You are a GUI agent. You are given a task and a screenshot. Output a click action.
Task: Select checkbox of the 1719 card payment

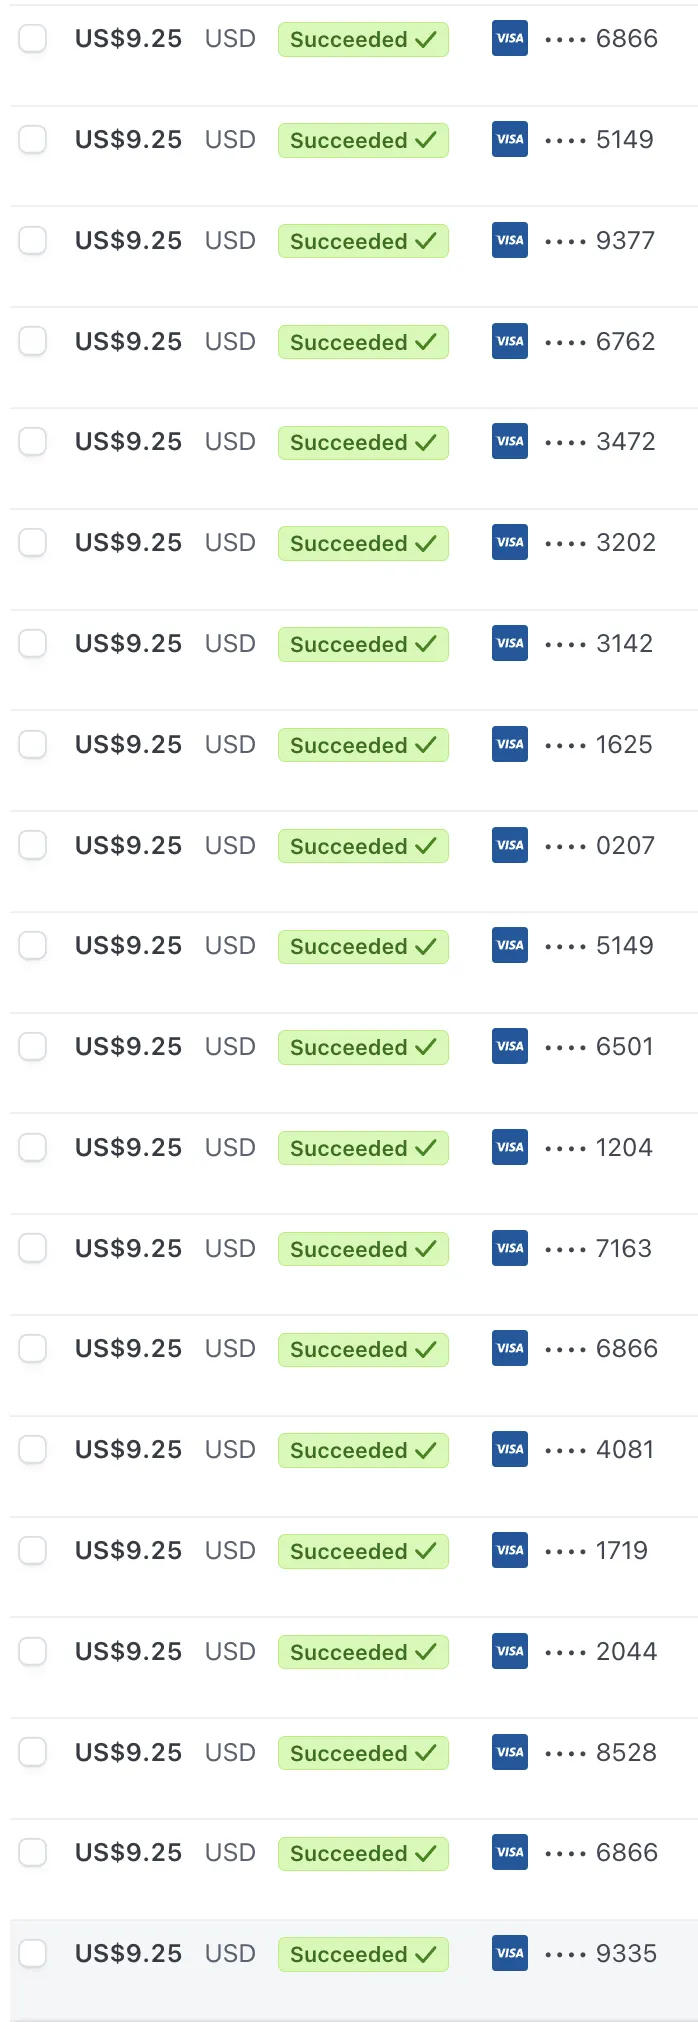pos(33,1550)
